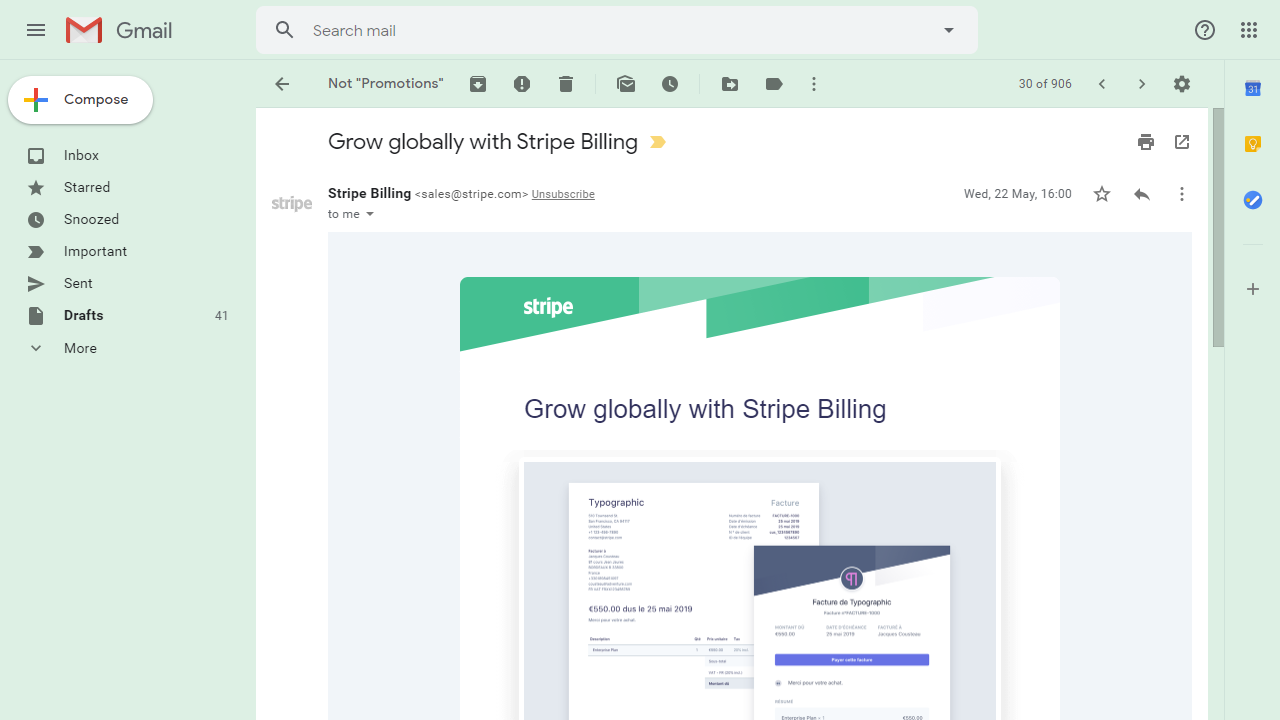Open the main menu hamburger icon

point(36,30)
